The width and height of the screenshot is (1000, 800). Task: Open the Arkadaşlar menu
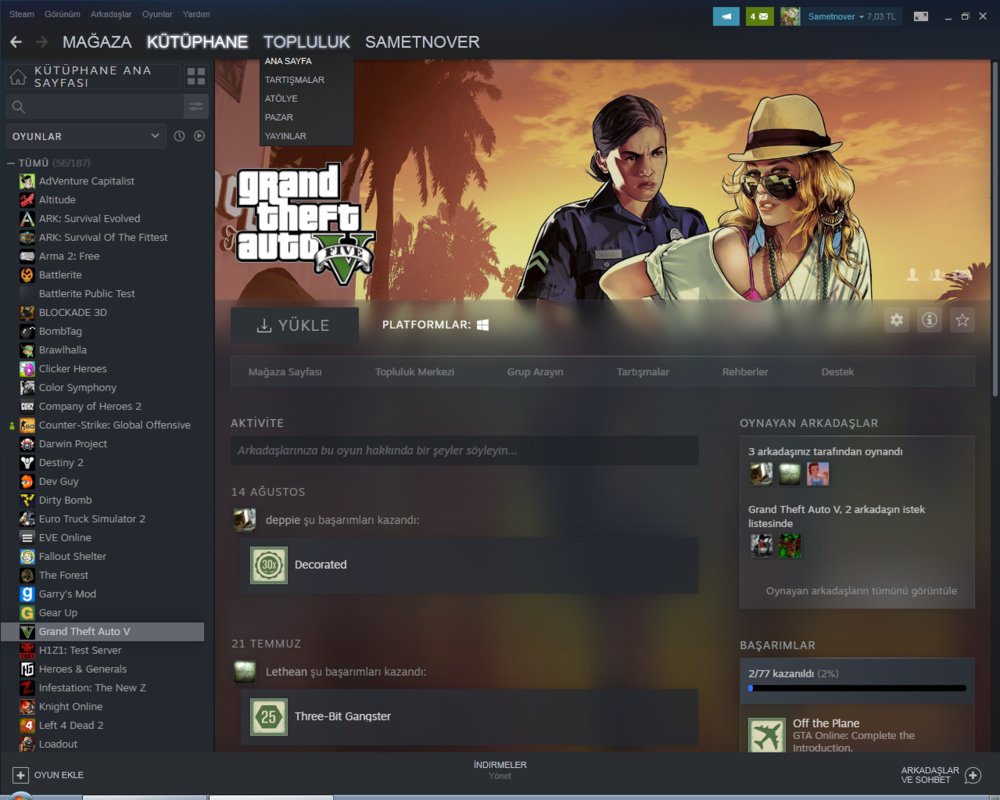coord(111,14)
